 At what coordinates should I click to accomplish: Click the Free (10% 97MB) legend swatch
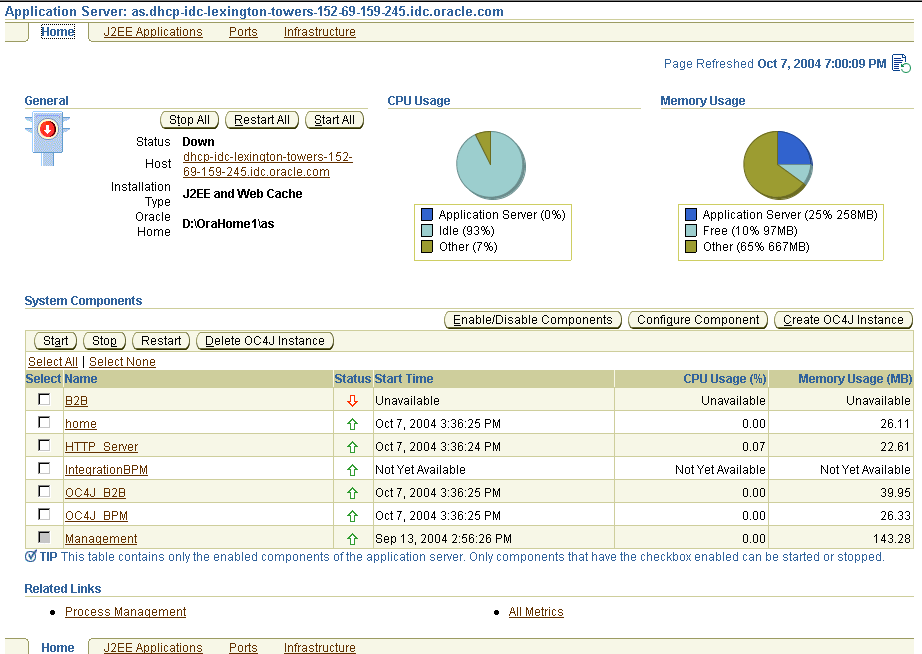[691, 231]
